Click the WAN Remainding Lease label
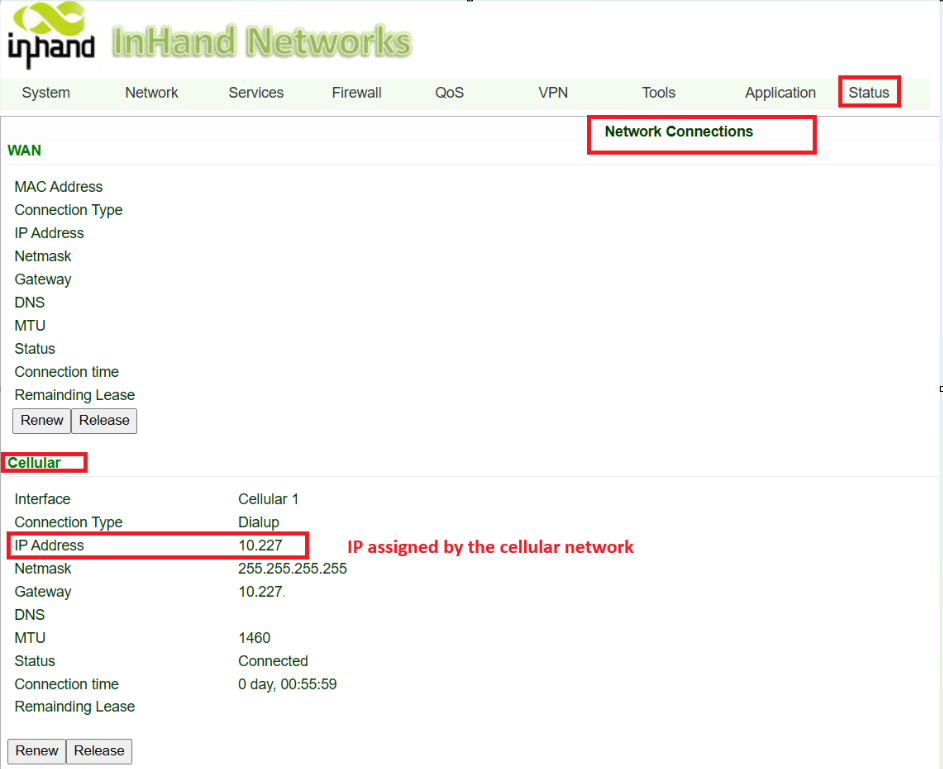Screen dimensions: 943x769 pyautogui.click(x=75, y=395)
